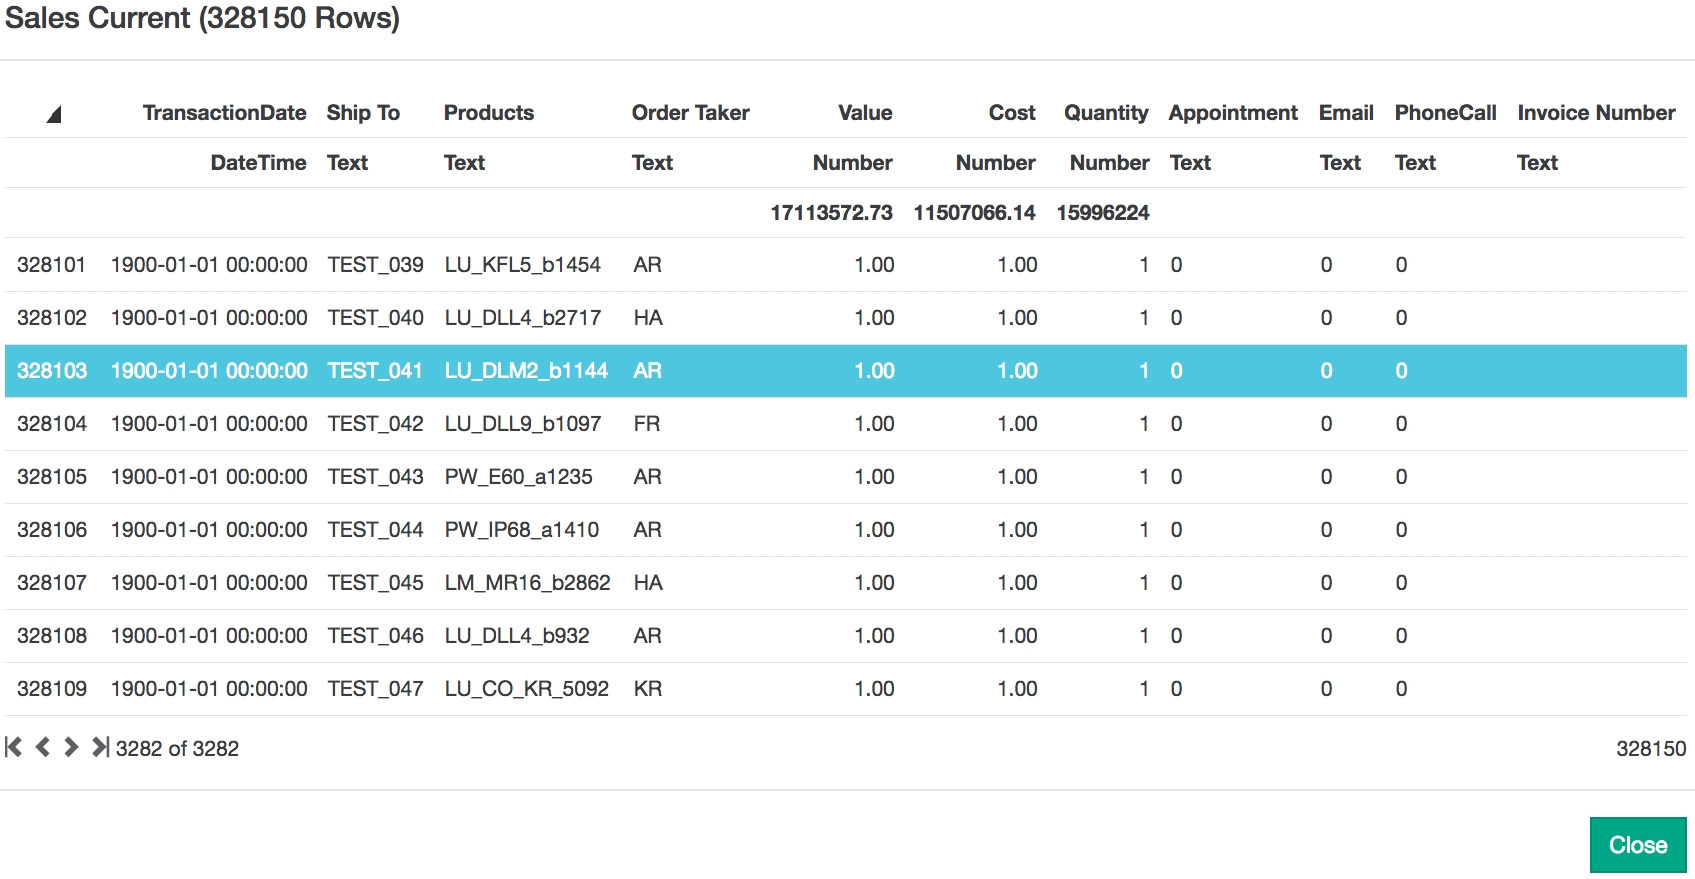Go to the first page of results
The width and height of the screenshot is (1695, 879).
[x=14, y=747]
